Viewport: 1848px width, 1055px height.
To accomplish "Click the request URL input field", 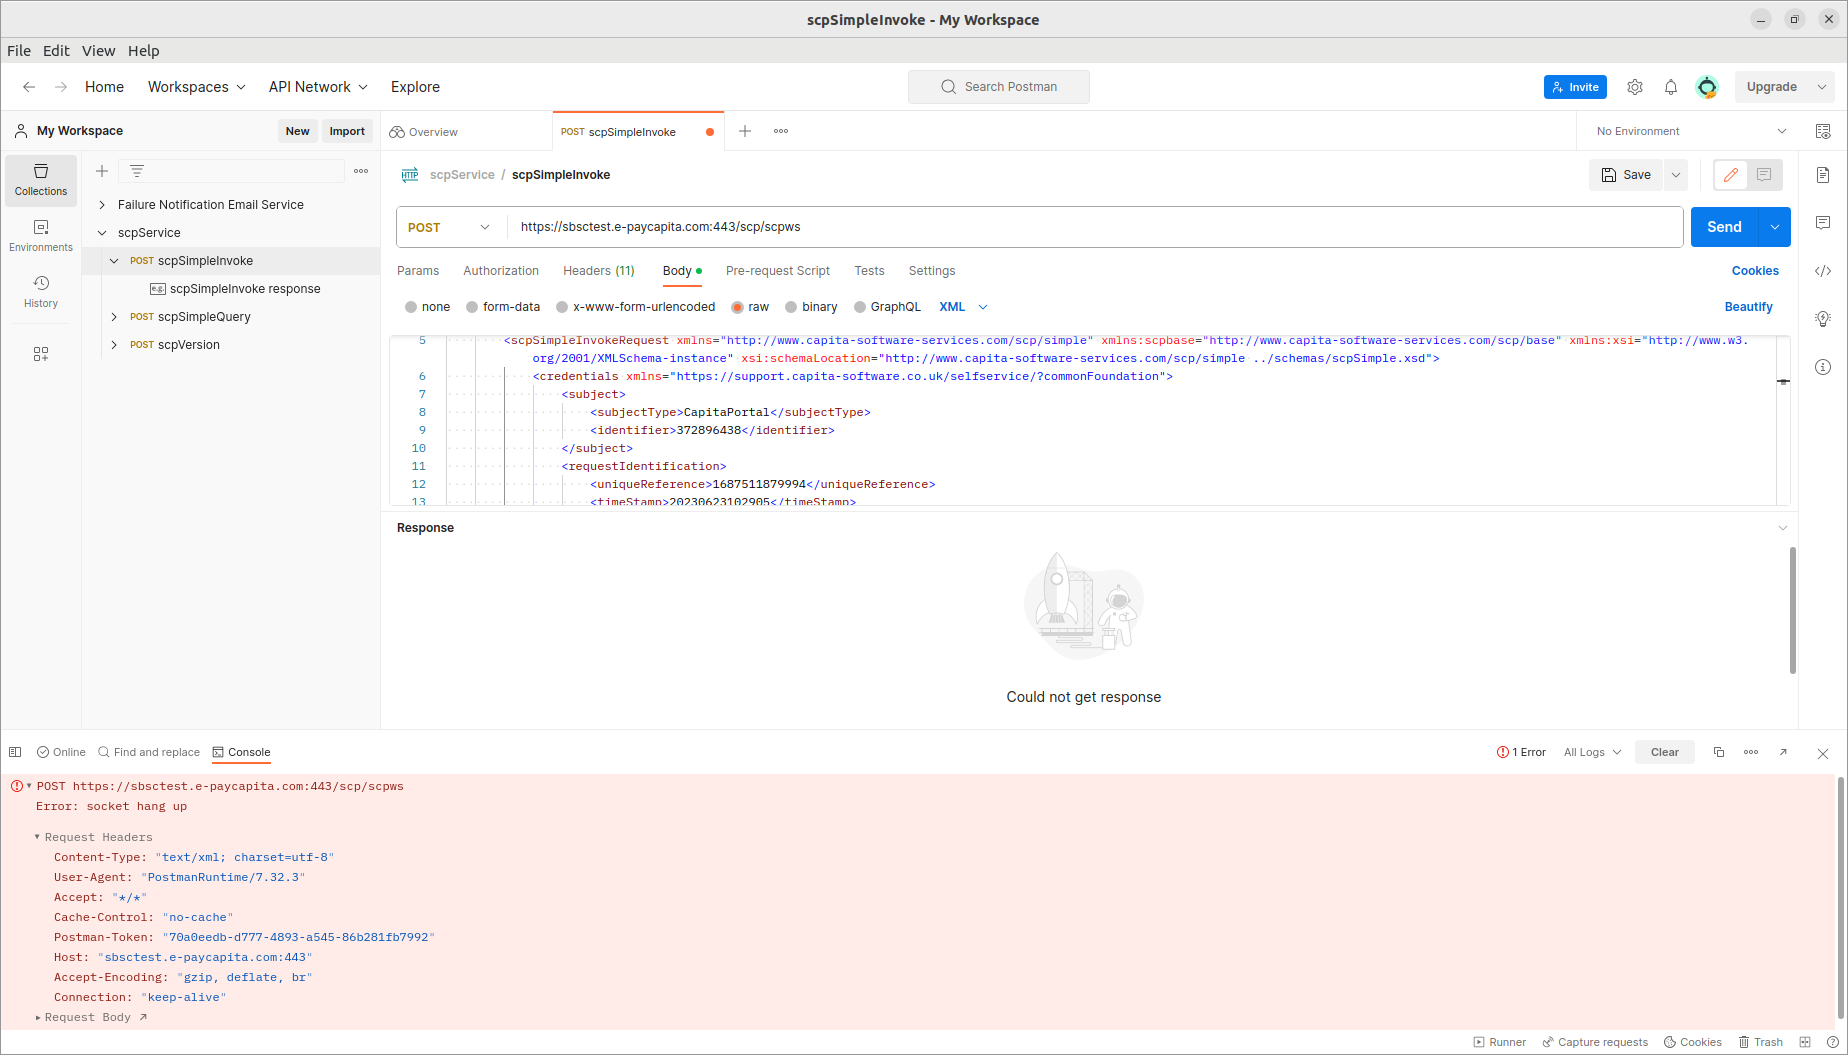I will point(1096,227).
